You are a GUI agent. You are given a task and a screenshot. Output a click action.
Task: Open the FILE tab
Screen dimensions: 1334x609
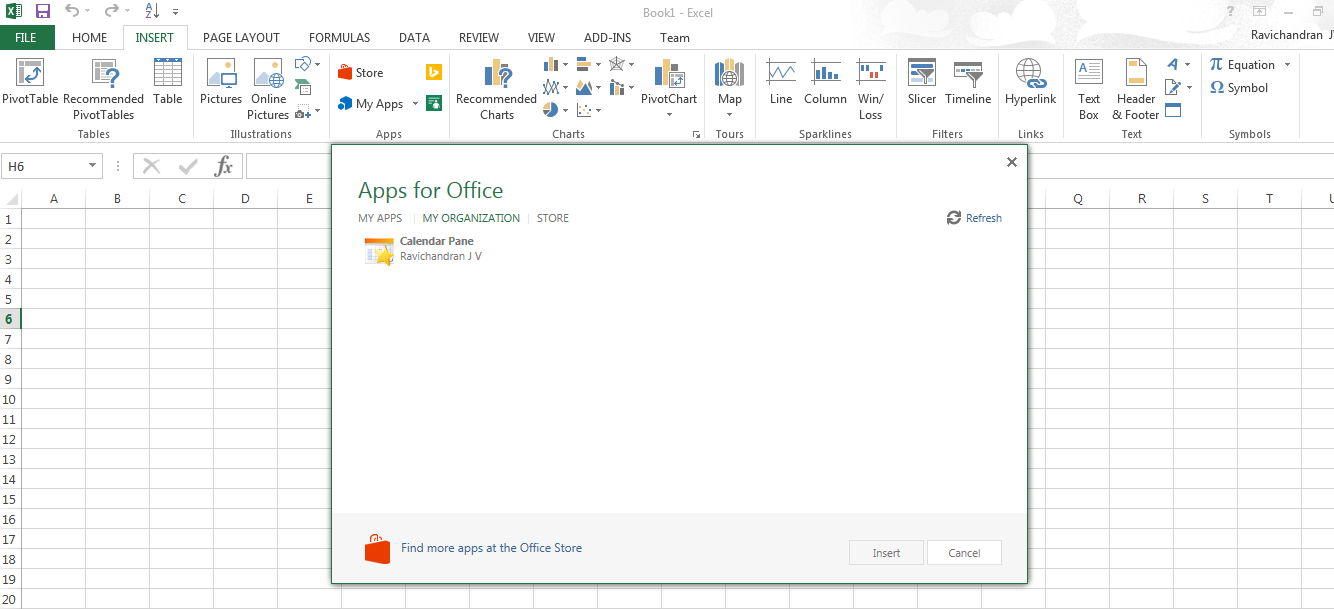tap(26, 38)
